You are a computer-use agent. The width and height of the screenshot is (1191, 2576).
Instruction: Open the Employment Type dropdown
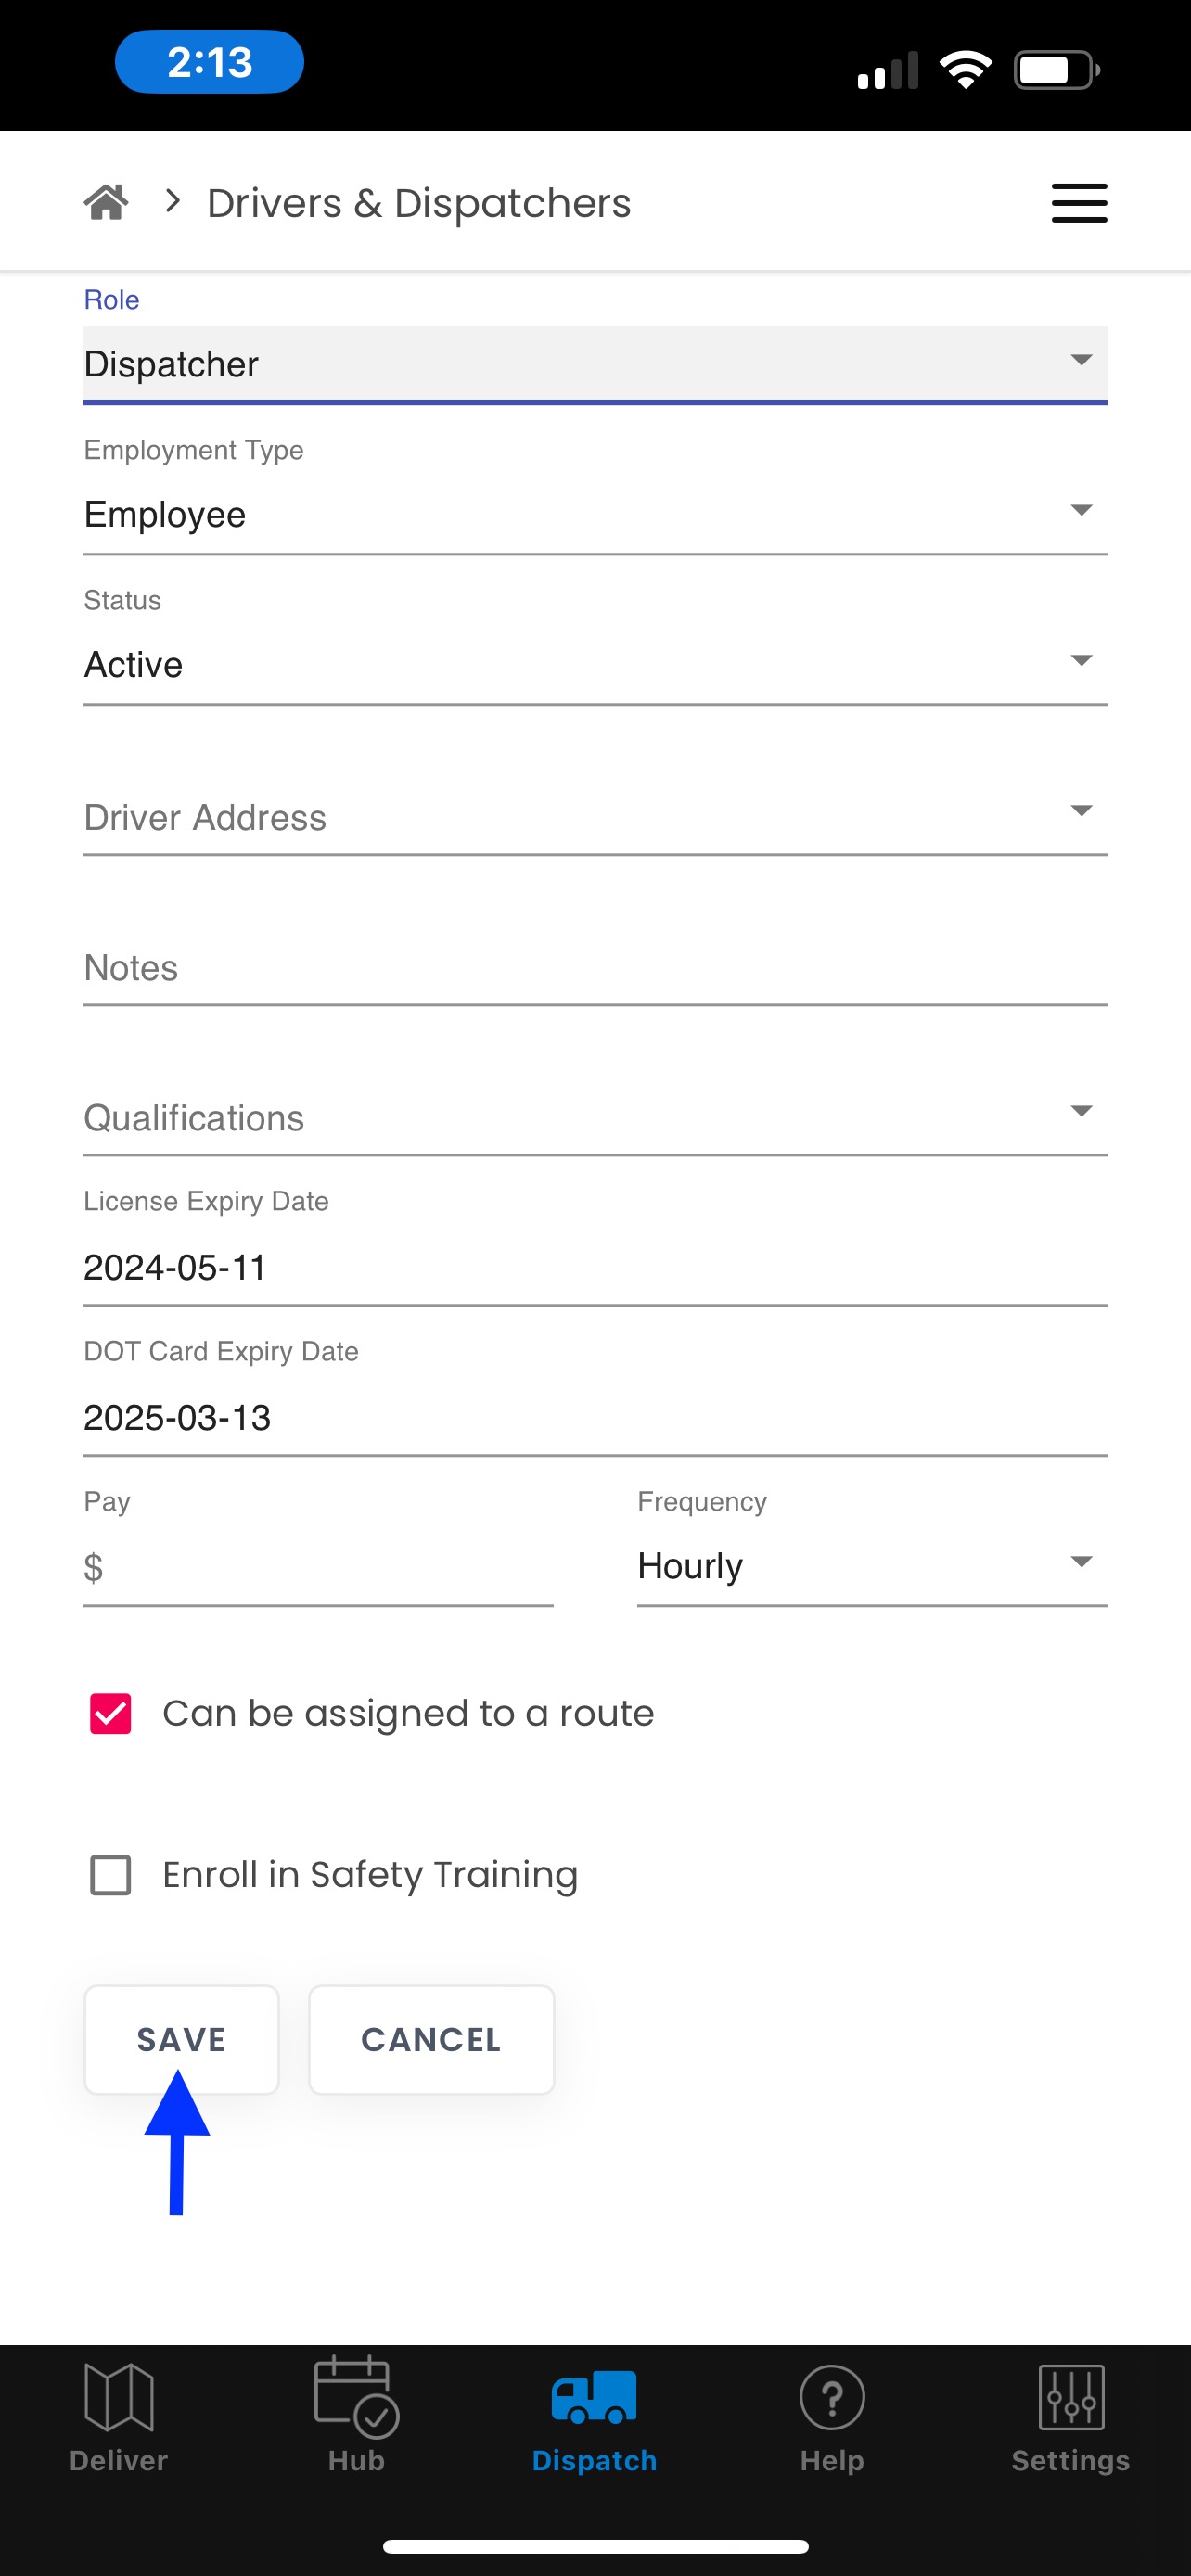tap(595, 514)
